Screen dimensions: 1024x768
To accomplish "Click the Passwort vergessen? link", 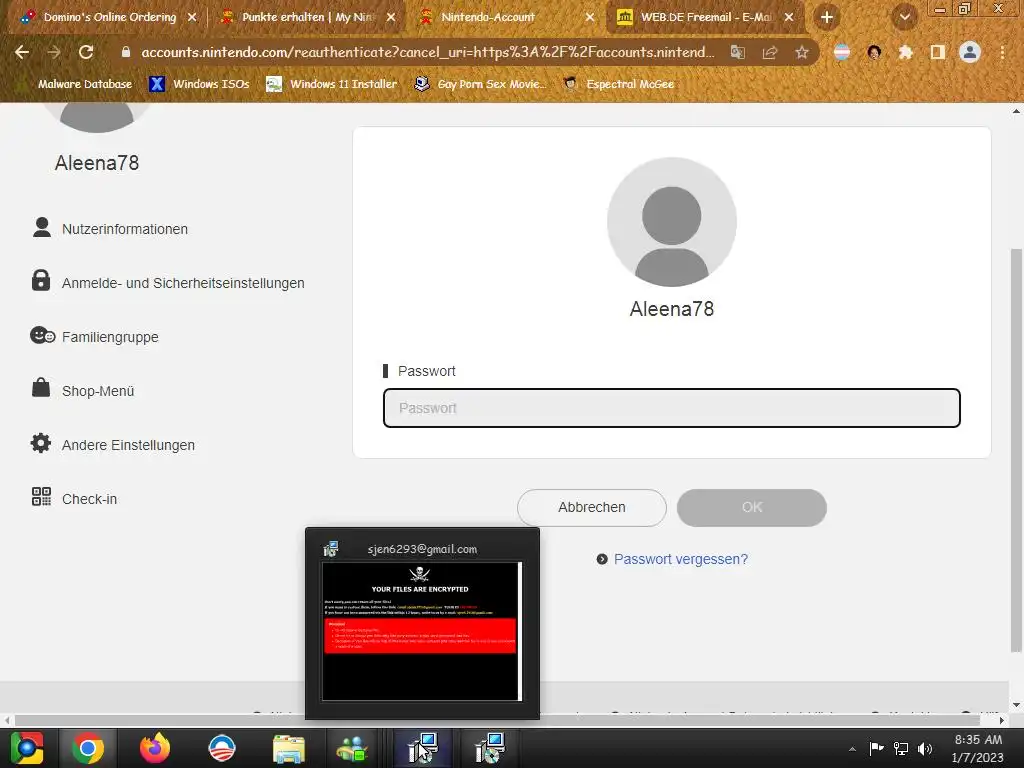I will (680, 559).
